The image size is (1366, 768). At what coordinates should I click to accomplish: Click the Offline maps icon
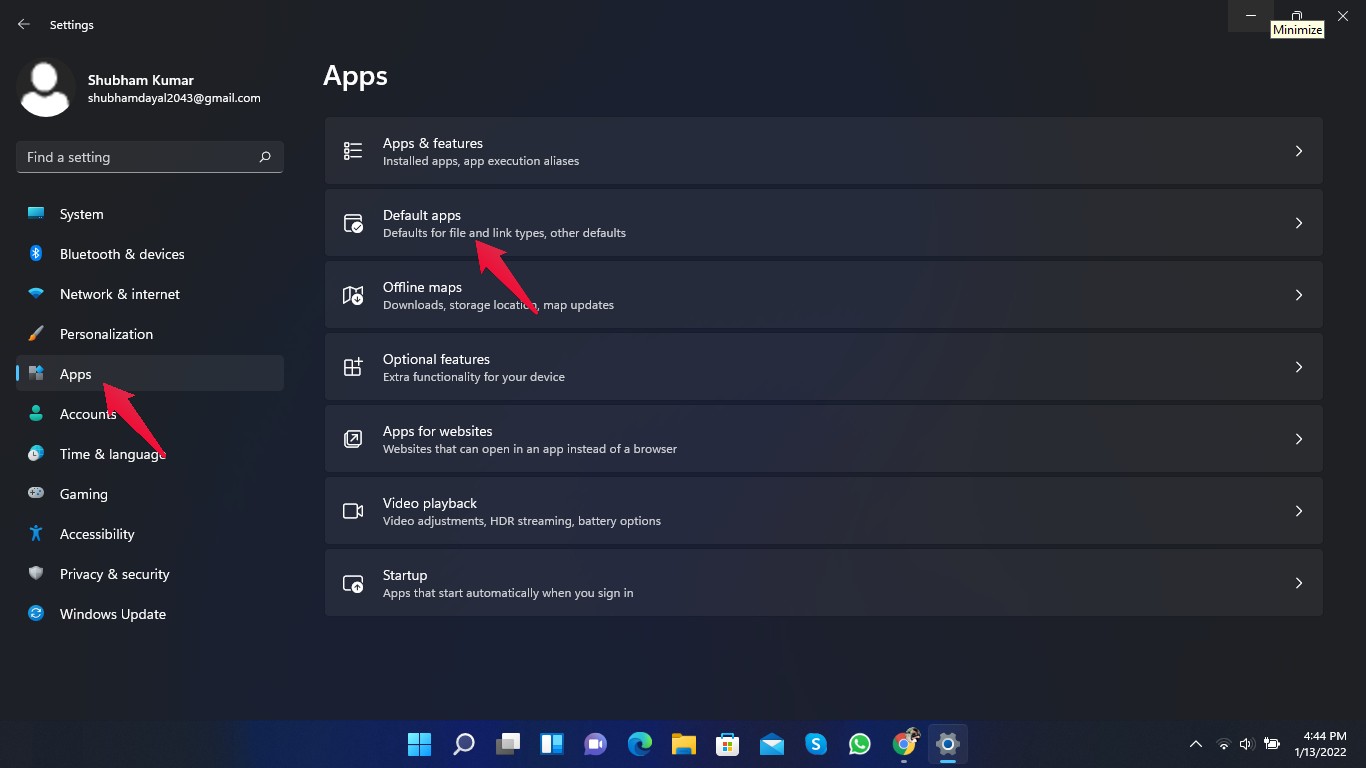point(353,295)
